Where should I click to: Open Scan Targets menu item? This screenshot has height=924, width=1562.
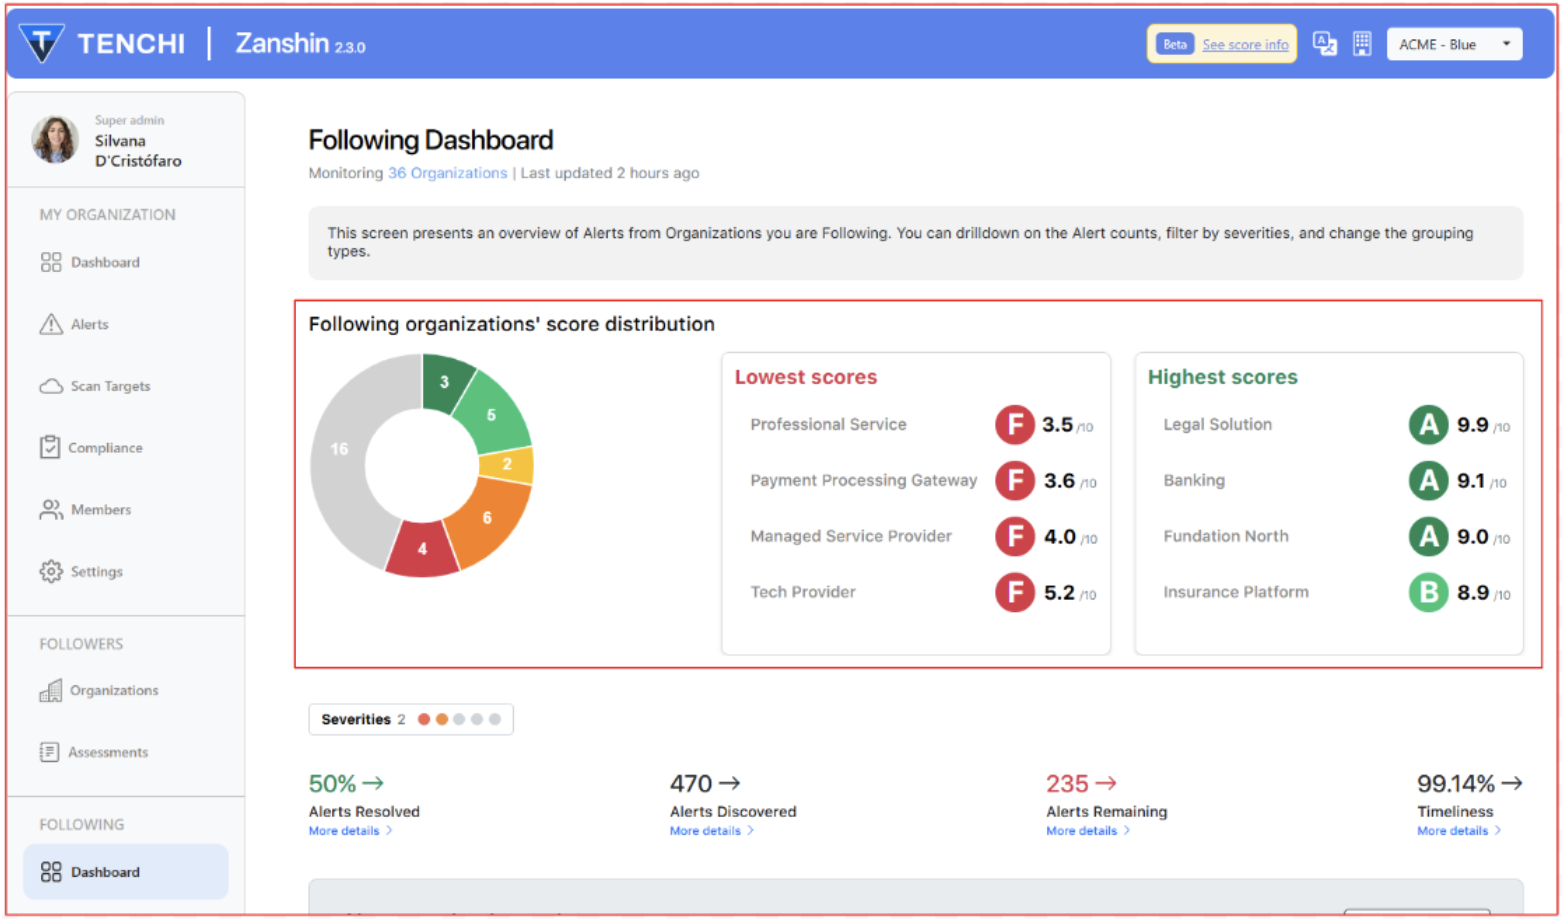click(110, 386)
